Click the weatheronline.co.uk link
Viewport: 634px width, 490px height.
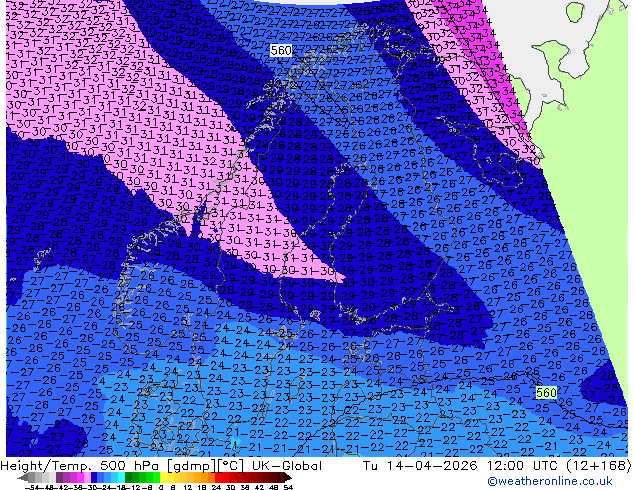tap(550, 481)
